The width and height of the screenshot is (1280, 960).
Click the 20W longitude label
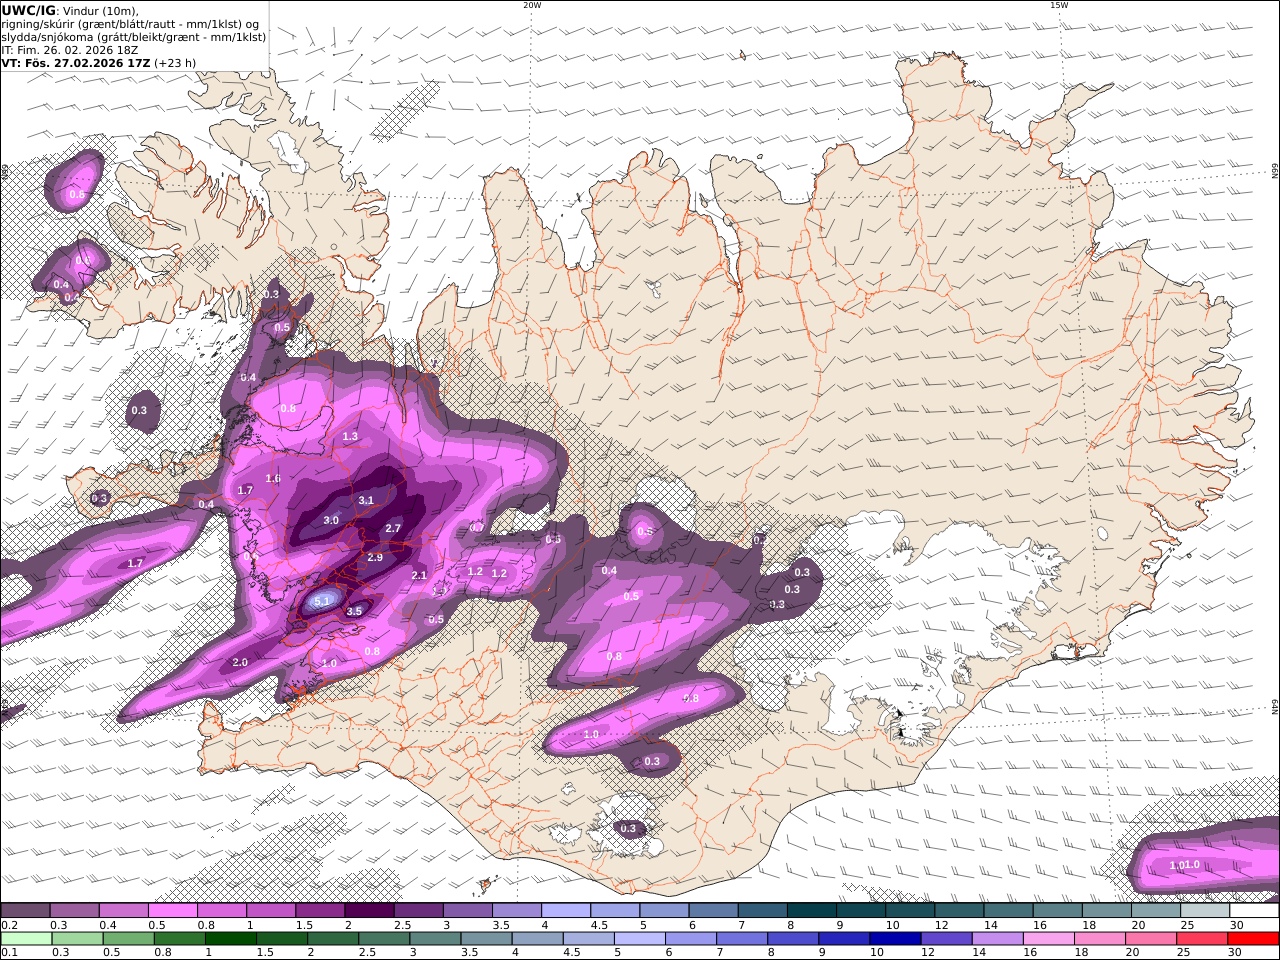coord(532,5)
